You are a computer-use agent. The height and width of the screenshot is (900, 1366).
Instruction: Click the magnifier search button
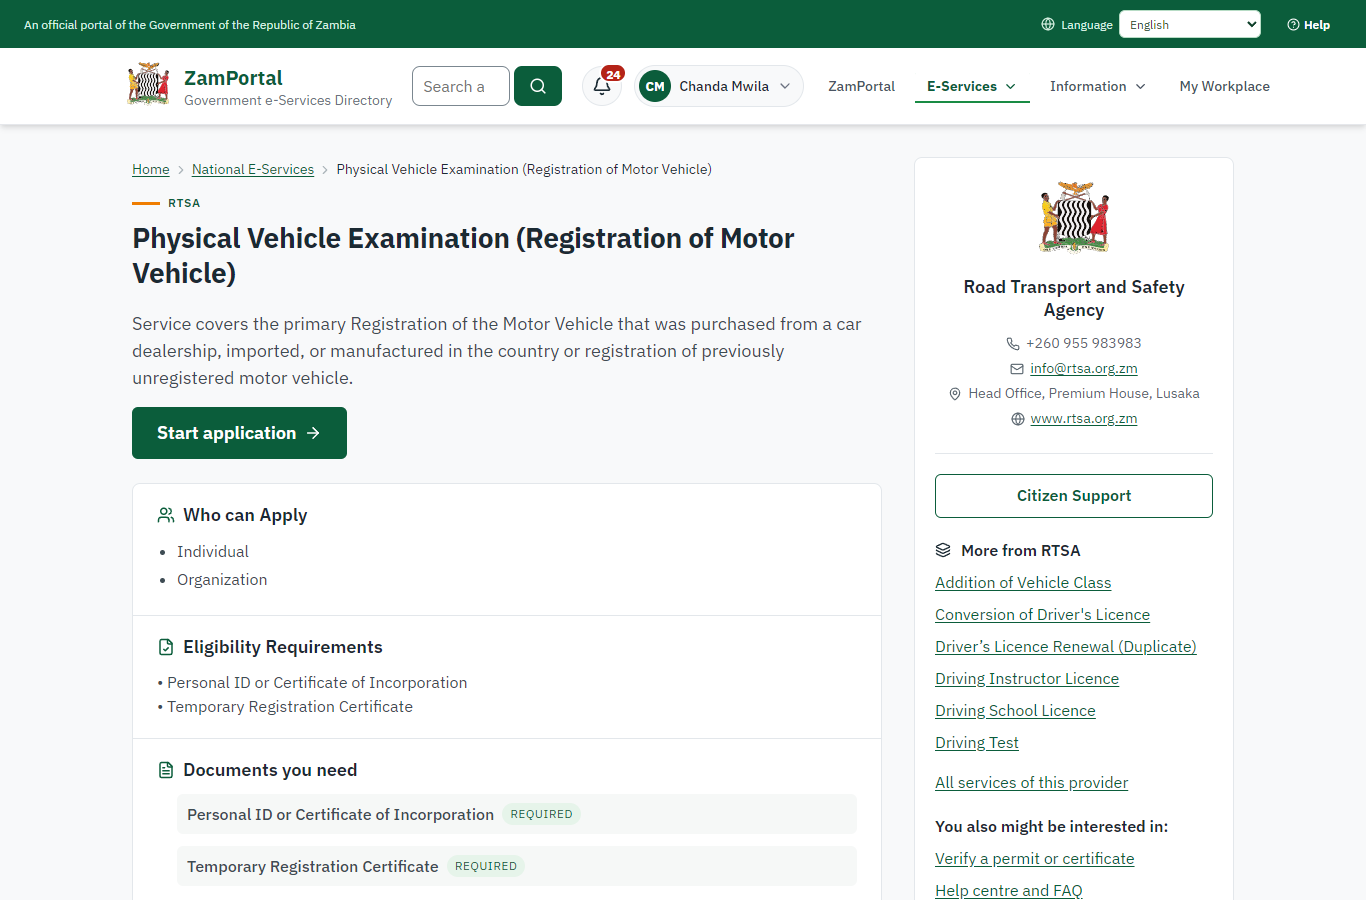point(538,86)
